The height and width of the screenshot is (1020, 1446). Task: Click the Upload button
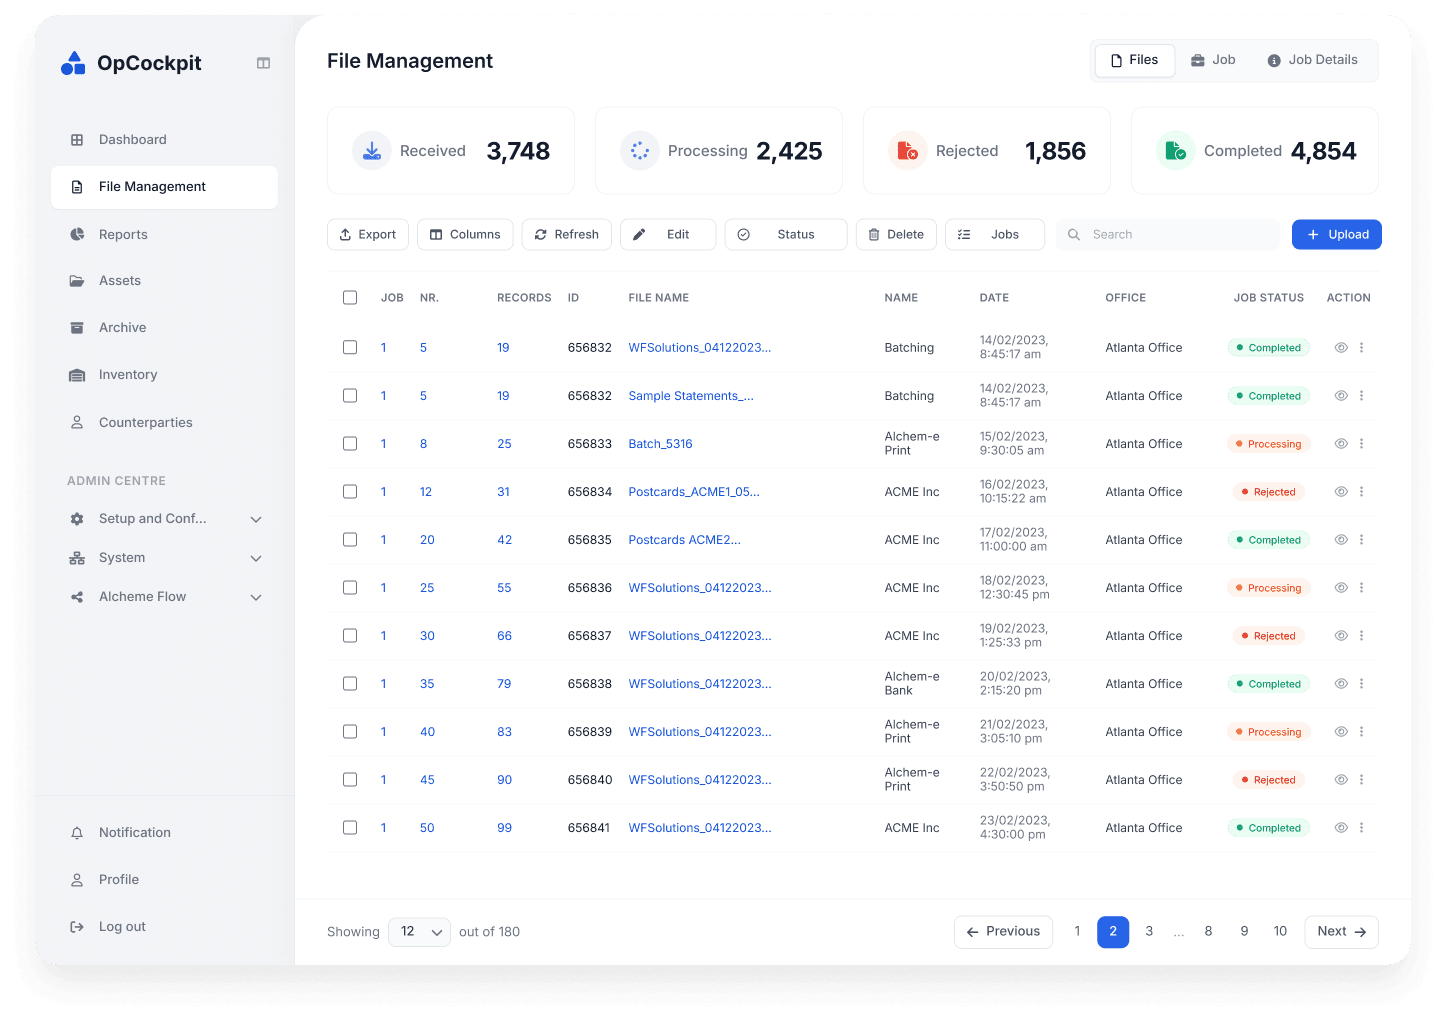tap(1336, 234)
